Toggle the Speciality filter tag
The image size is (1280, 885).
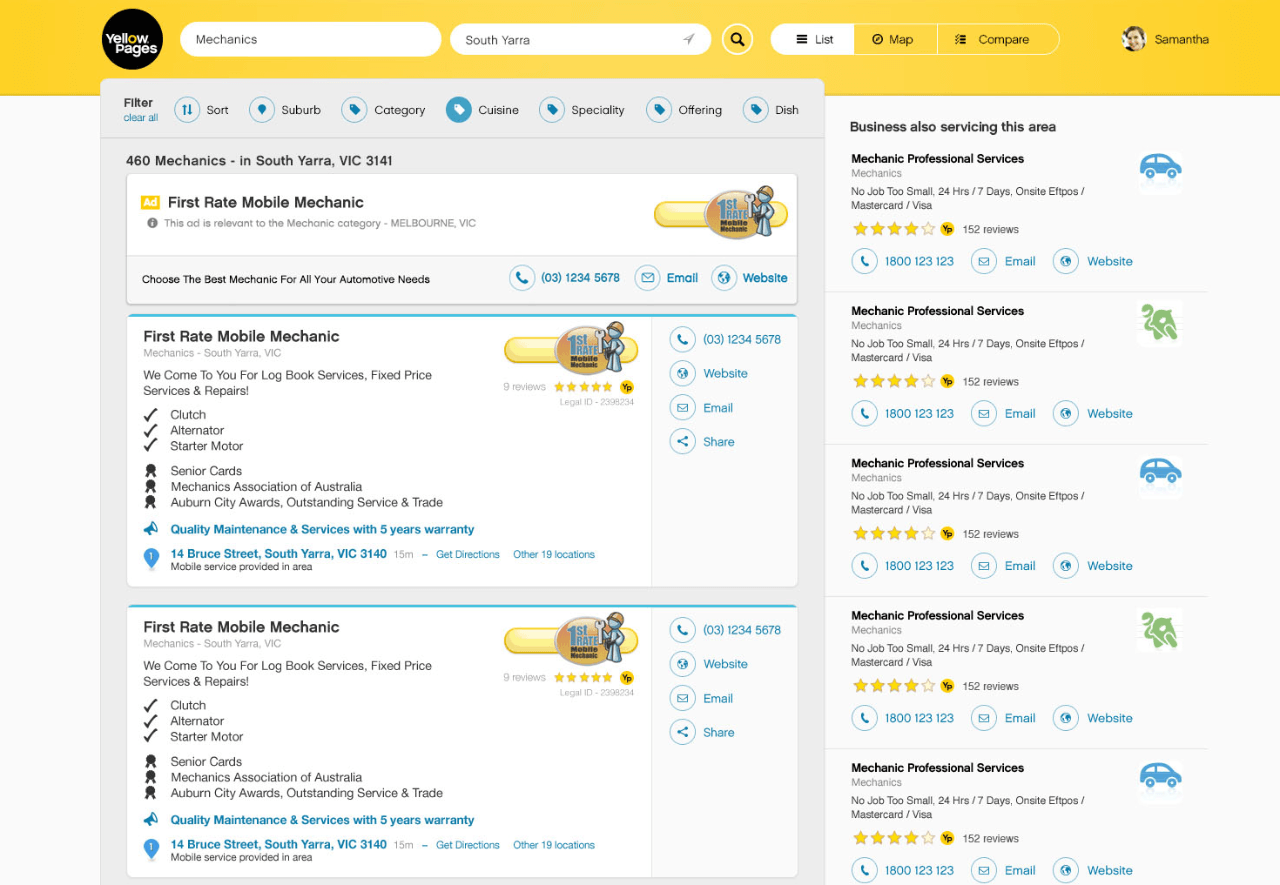click(551, 110)
